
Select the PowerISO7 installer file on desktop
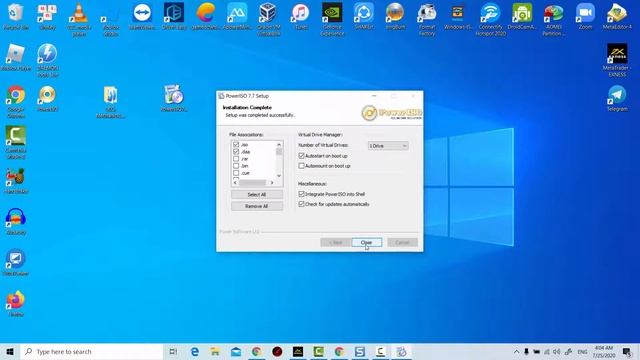174,98
